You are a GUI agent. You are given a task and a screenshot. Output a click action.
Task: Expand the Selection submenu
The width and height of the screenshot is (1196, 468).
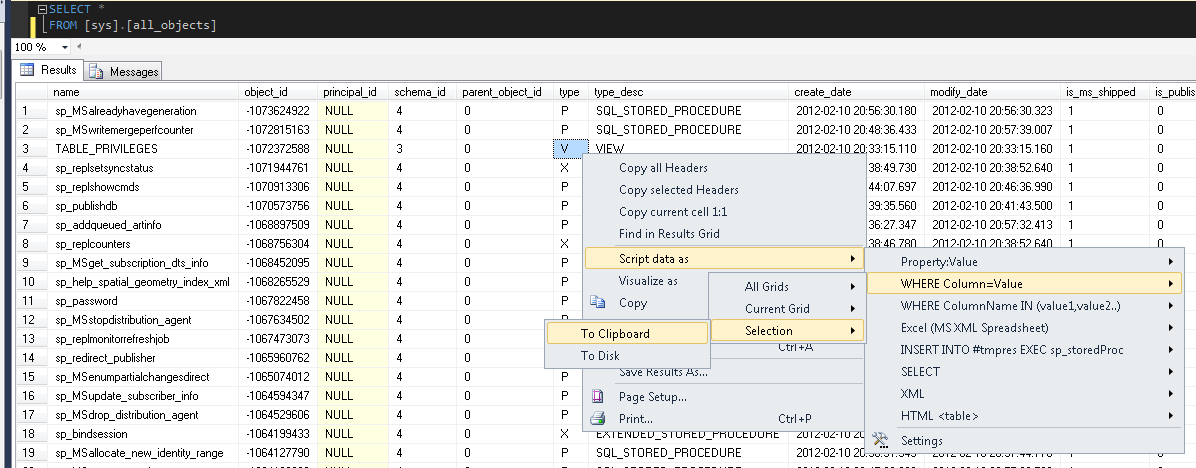tap(787, 331)
